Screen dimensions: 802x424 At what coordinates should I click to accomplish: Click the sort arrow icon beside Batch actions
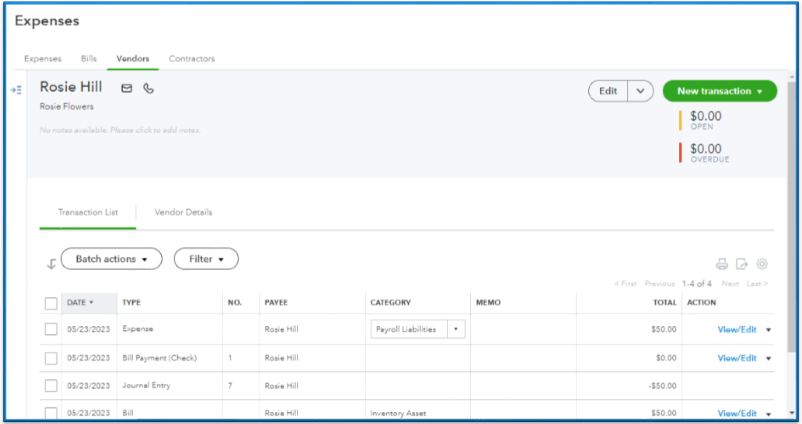point(51,264)
